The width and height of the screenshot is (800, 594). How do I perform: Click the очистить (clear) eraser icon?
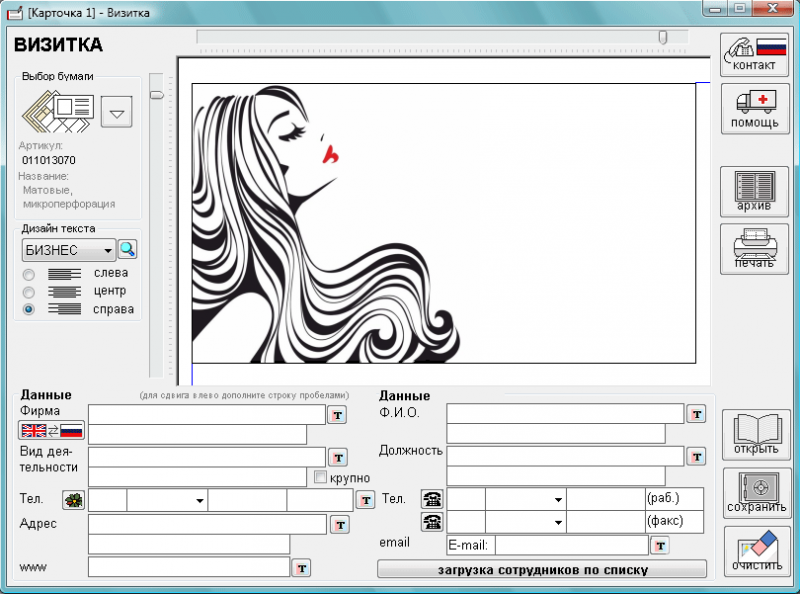pyautogui.click(x=758, y=552)
